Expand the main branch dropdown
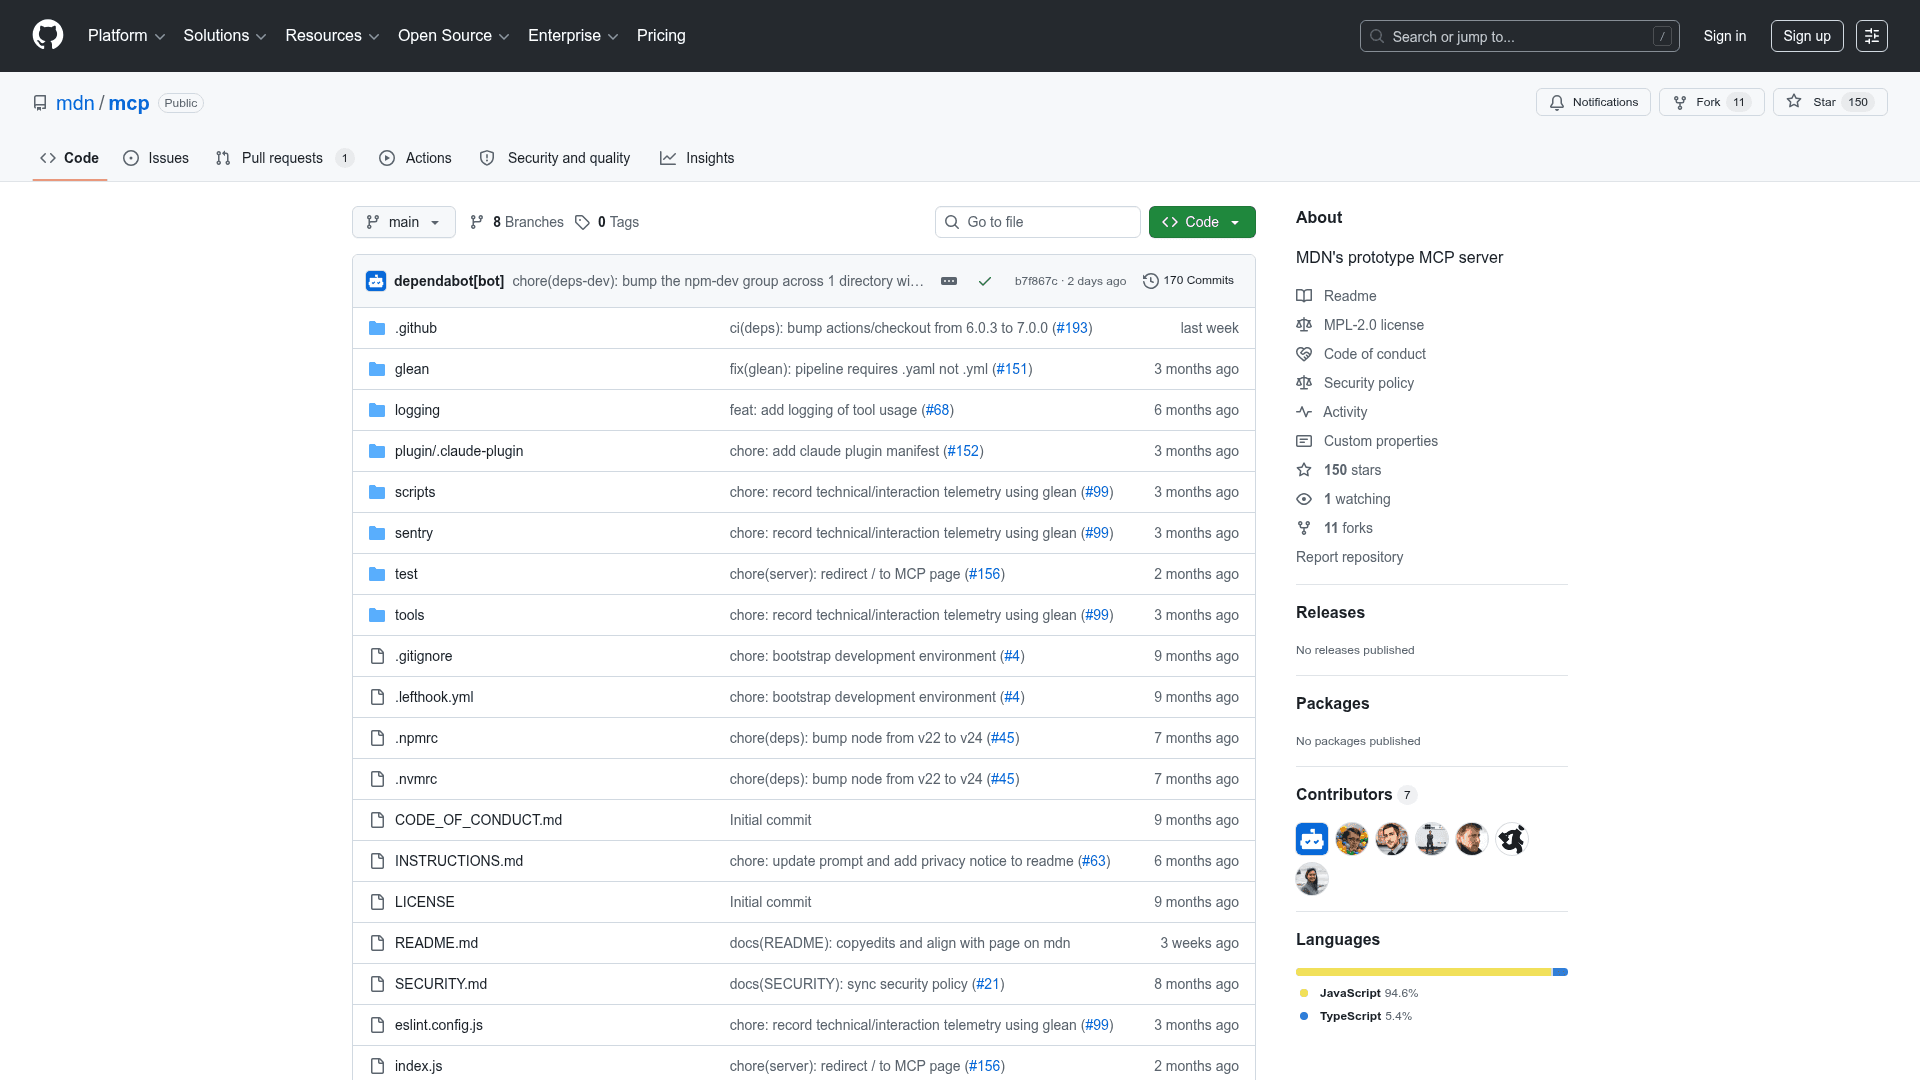The width and height of the screenshot is (1920, 1080). coord(404,222)
